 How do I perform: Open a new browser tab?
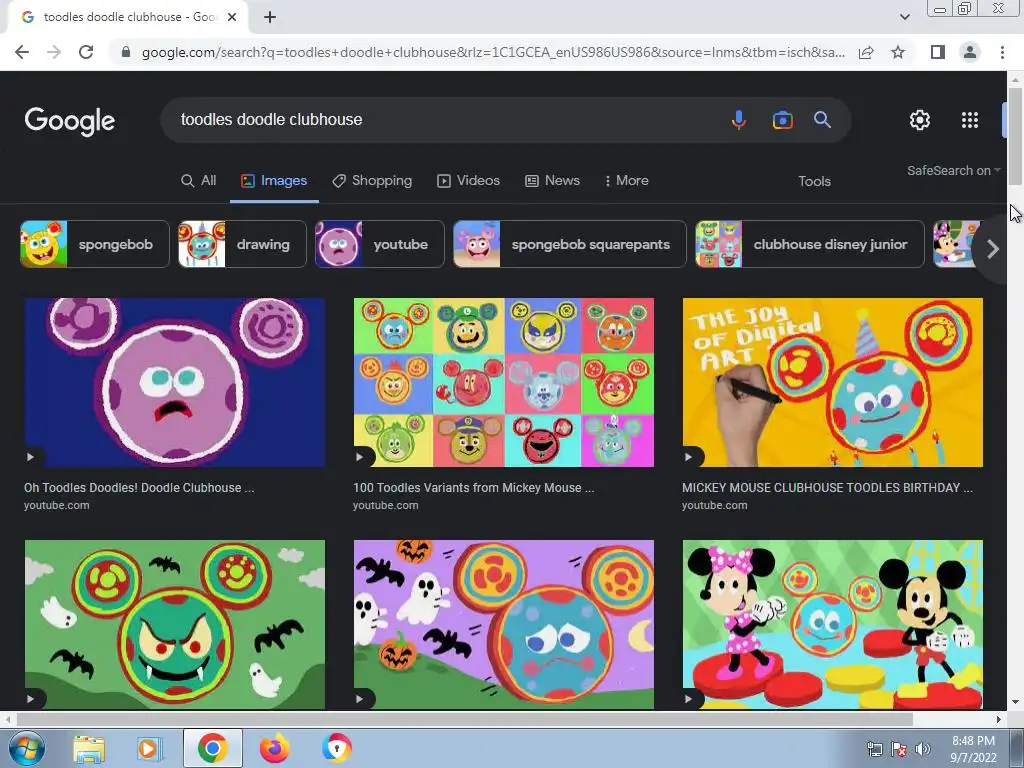pos(270,18)
